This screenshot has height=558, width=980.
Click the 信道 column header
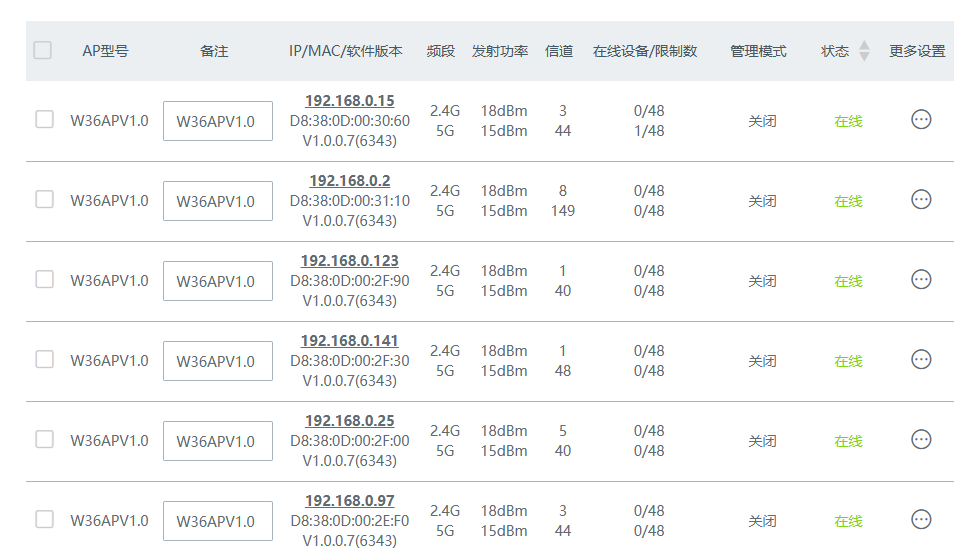(x=559, y=51)
